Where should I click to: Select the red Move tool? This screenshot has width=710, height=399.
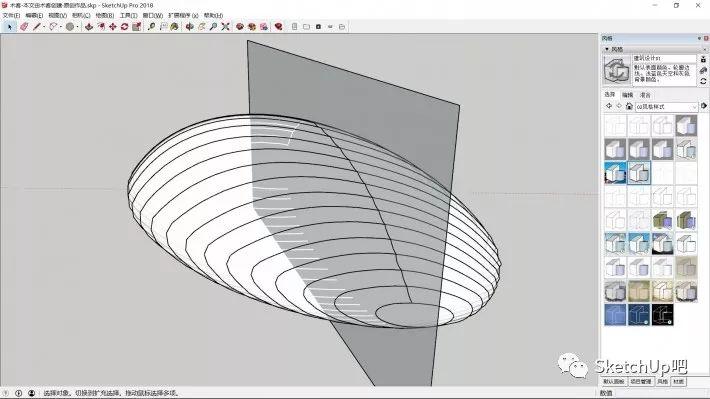click(x=113, y=27)
